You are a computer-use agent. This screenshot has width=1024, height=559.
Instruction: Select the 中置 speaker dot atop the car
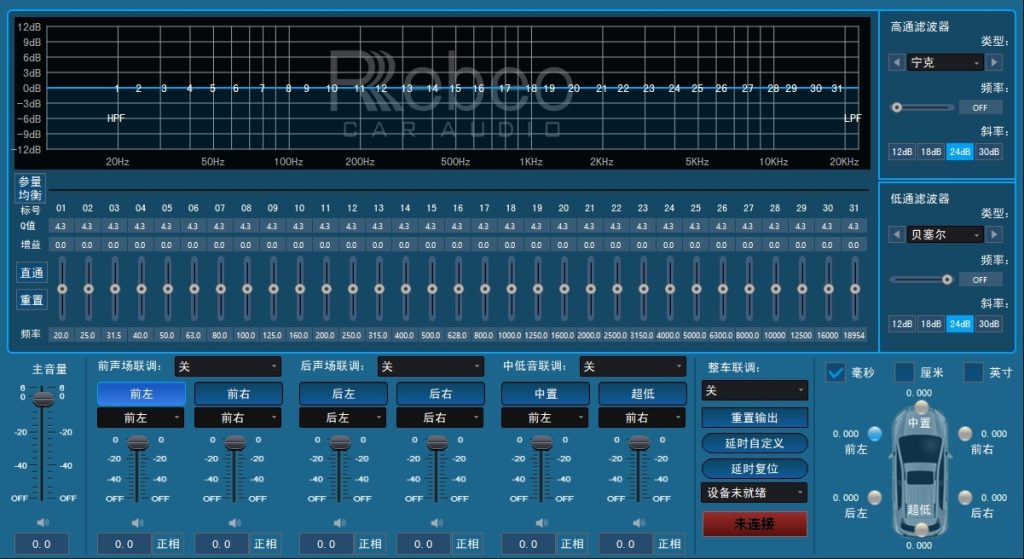(x=921, y=407)
